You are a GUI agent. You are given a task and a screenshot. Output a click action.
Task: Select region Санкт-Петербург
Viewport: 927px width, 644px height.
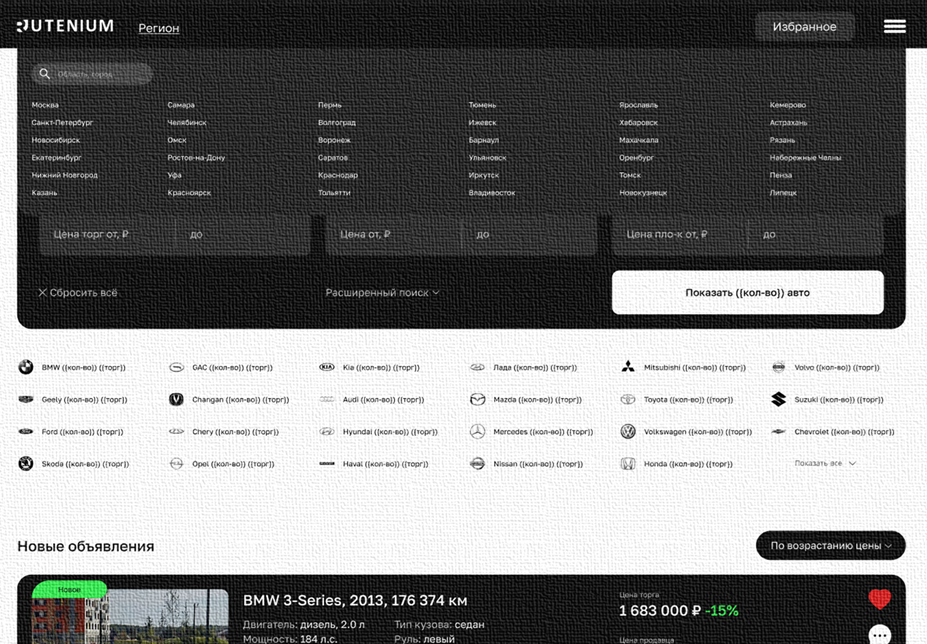point(62,122)
